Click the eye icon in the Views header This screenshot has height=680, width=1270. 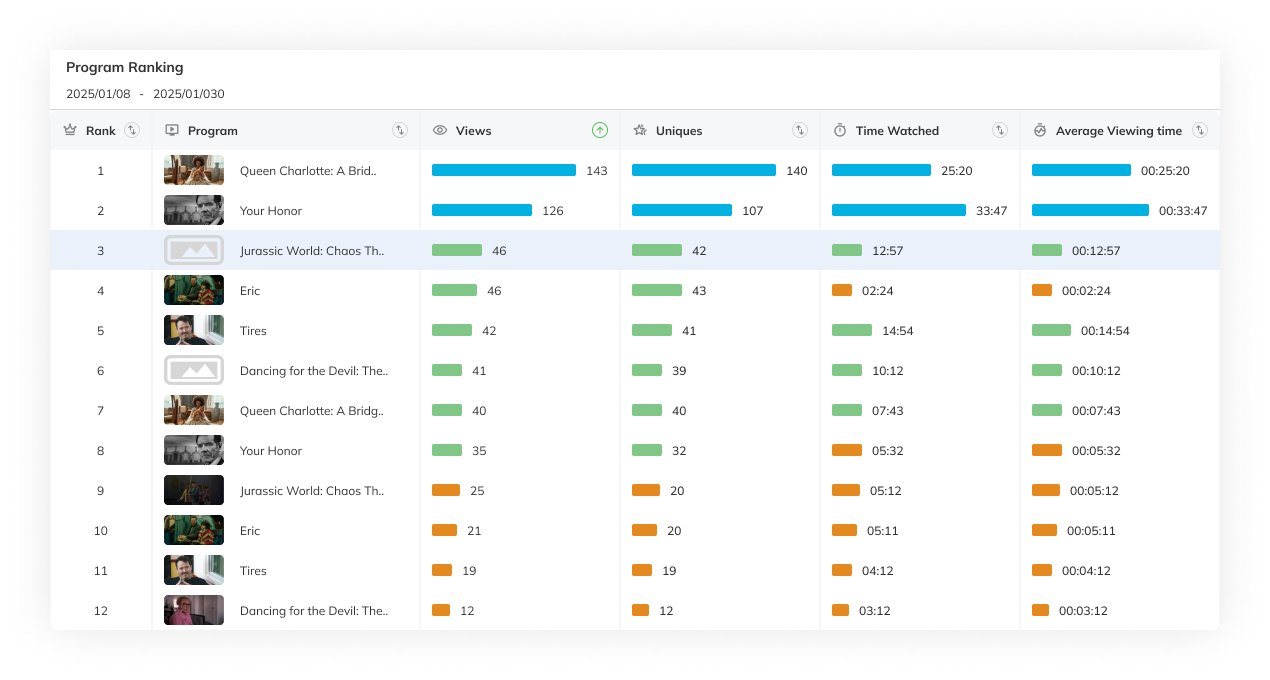click(x=439, y=130)
